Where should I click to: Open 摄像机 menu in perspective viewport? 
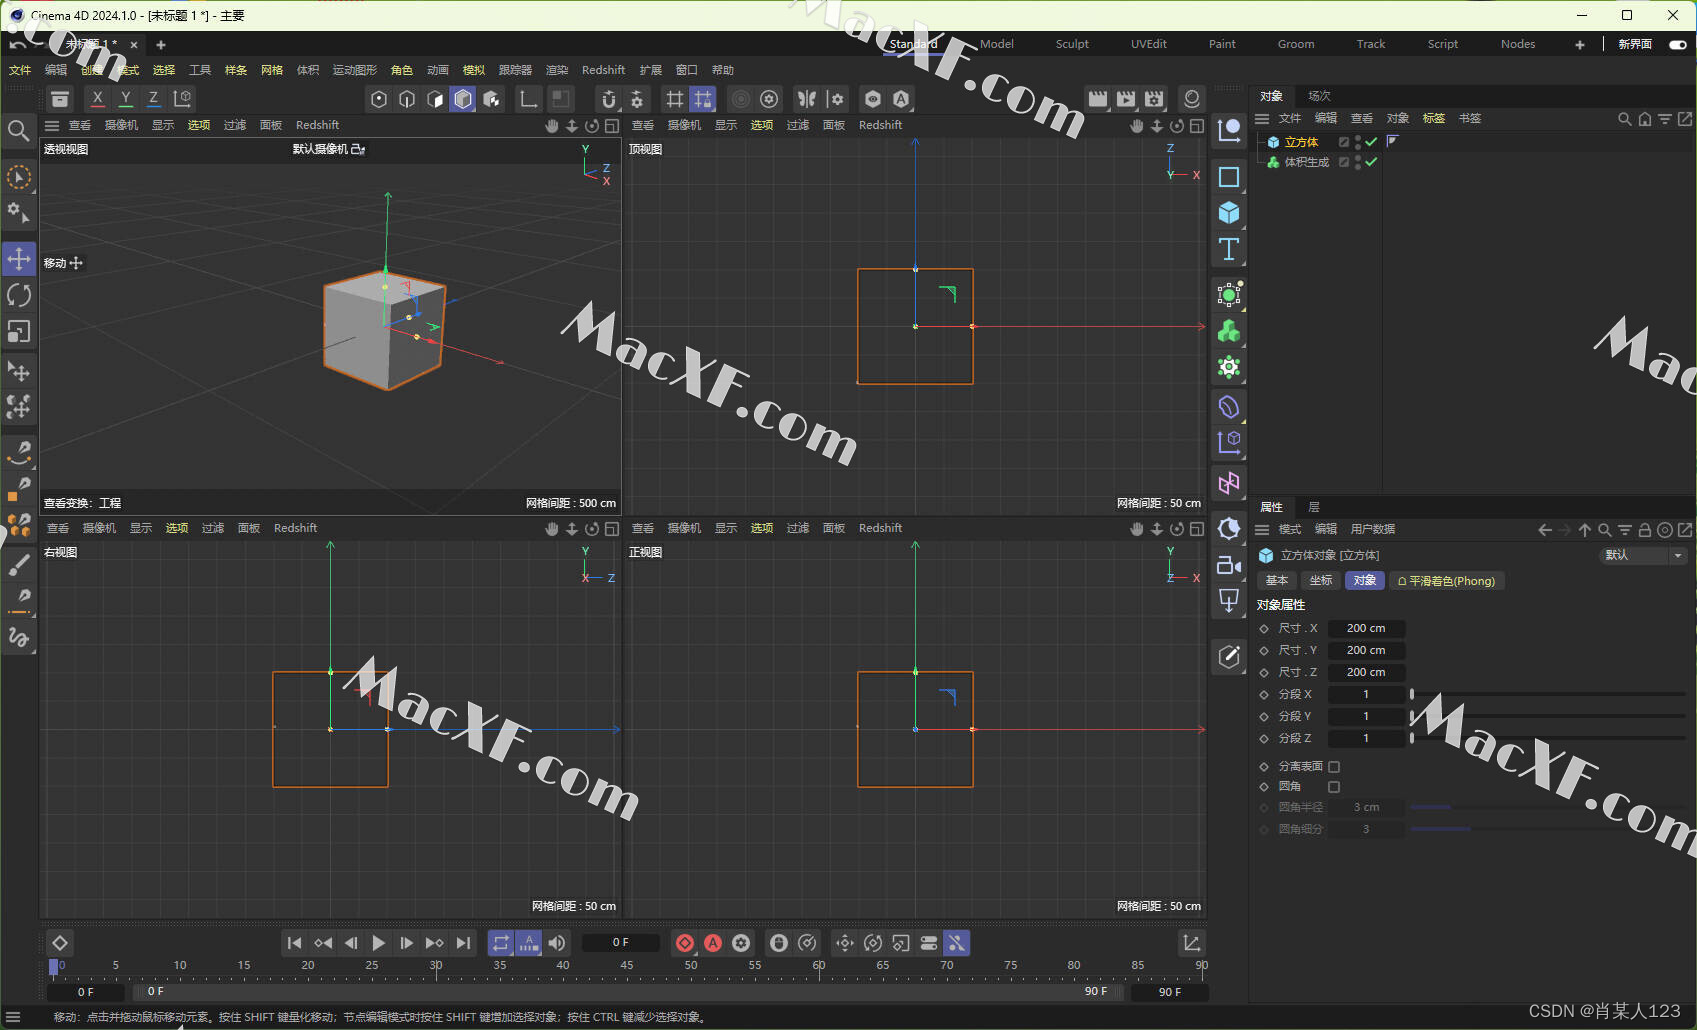(x=122, y=125)
